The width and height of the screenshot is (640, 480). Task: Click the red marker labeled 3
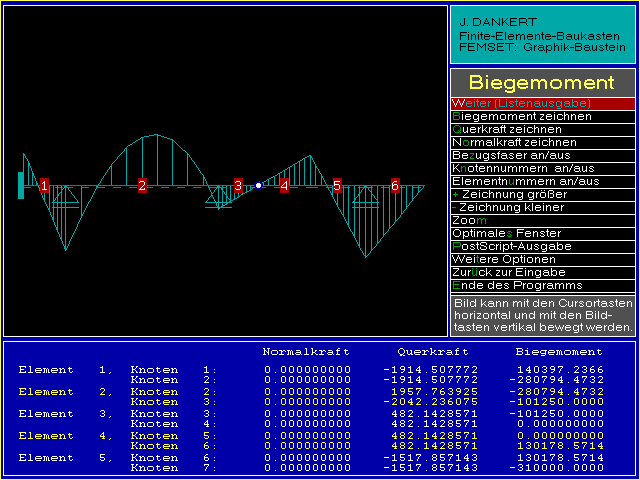[238, 185]
